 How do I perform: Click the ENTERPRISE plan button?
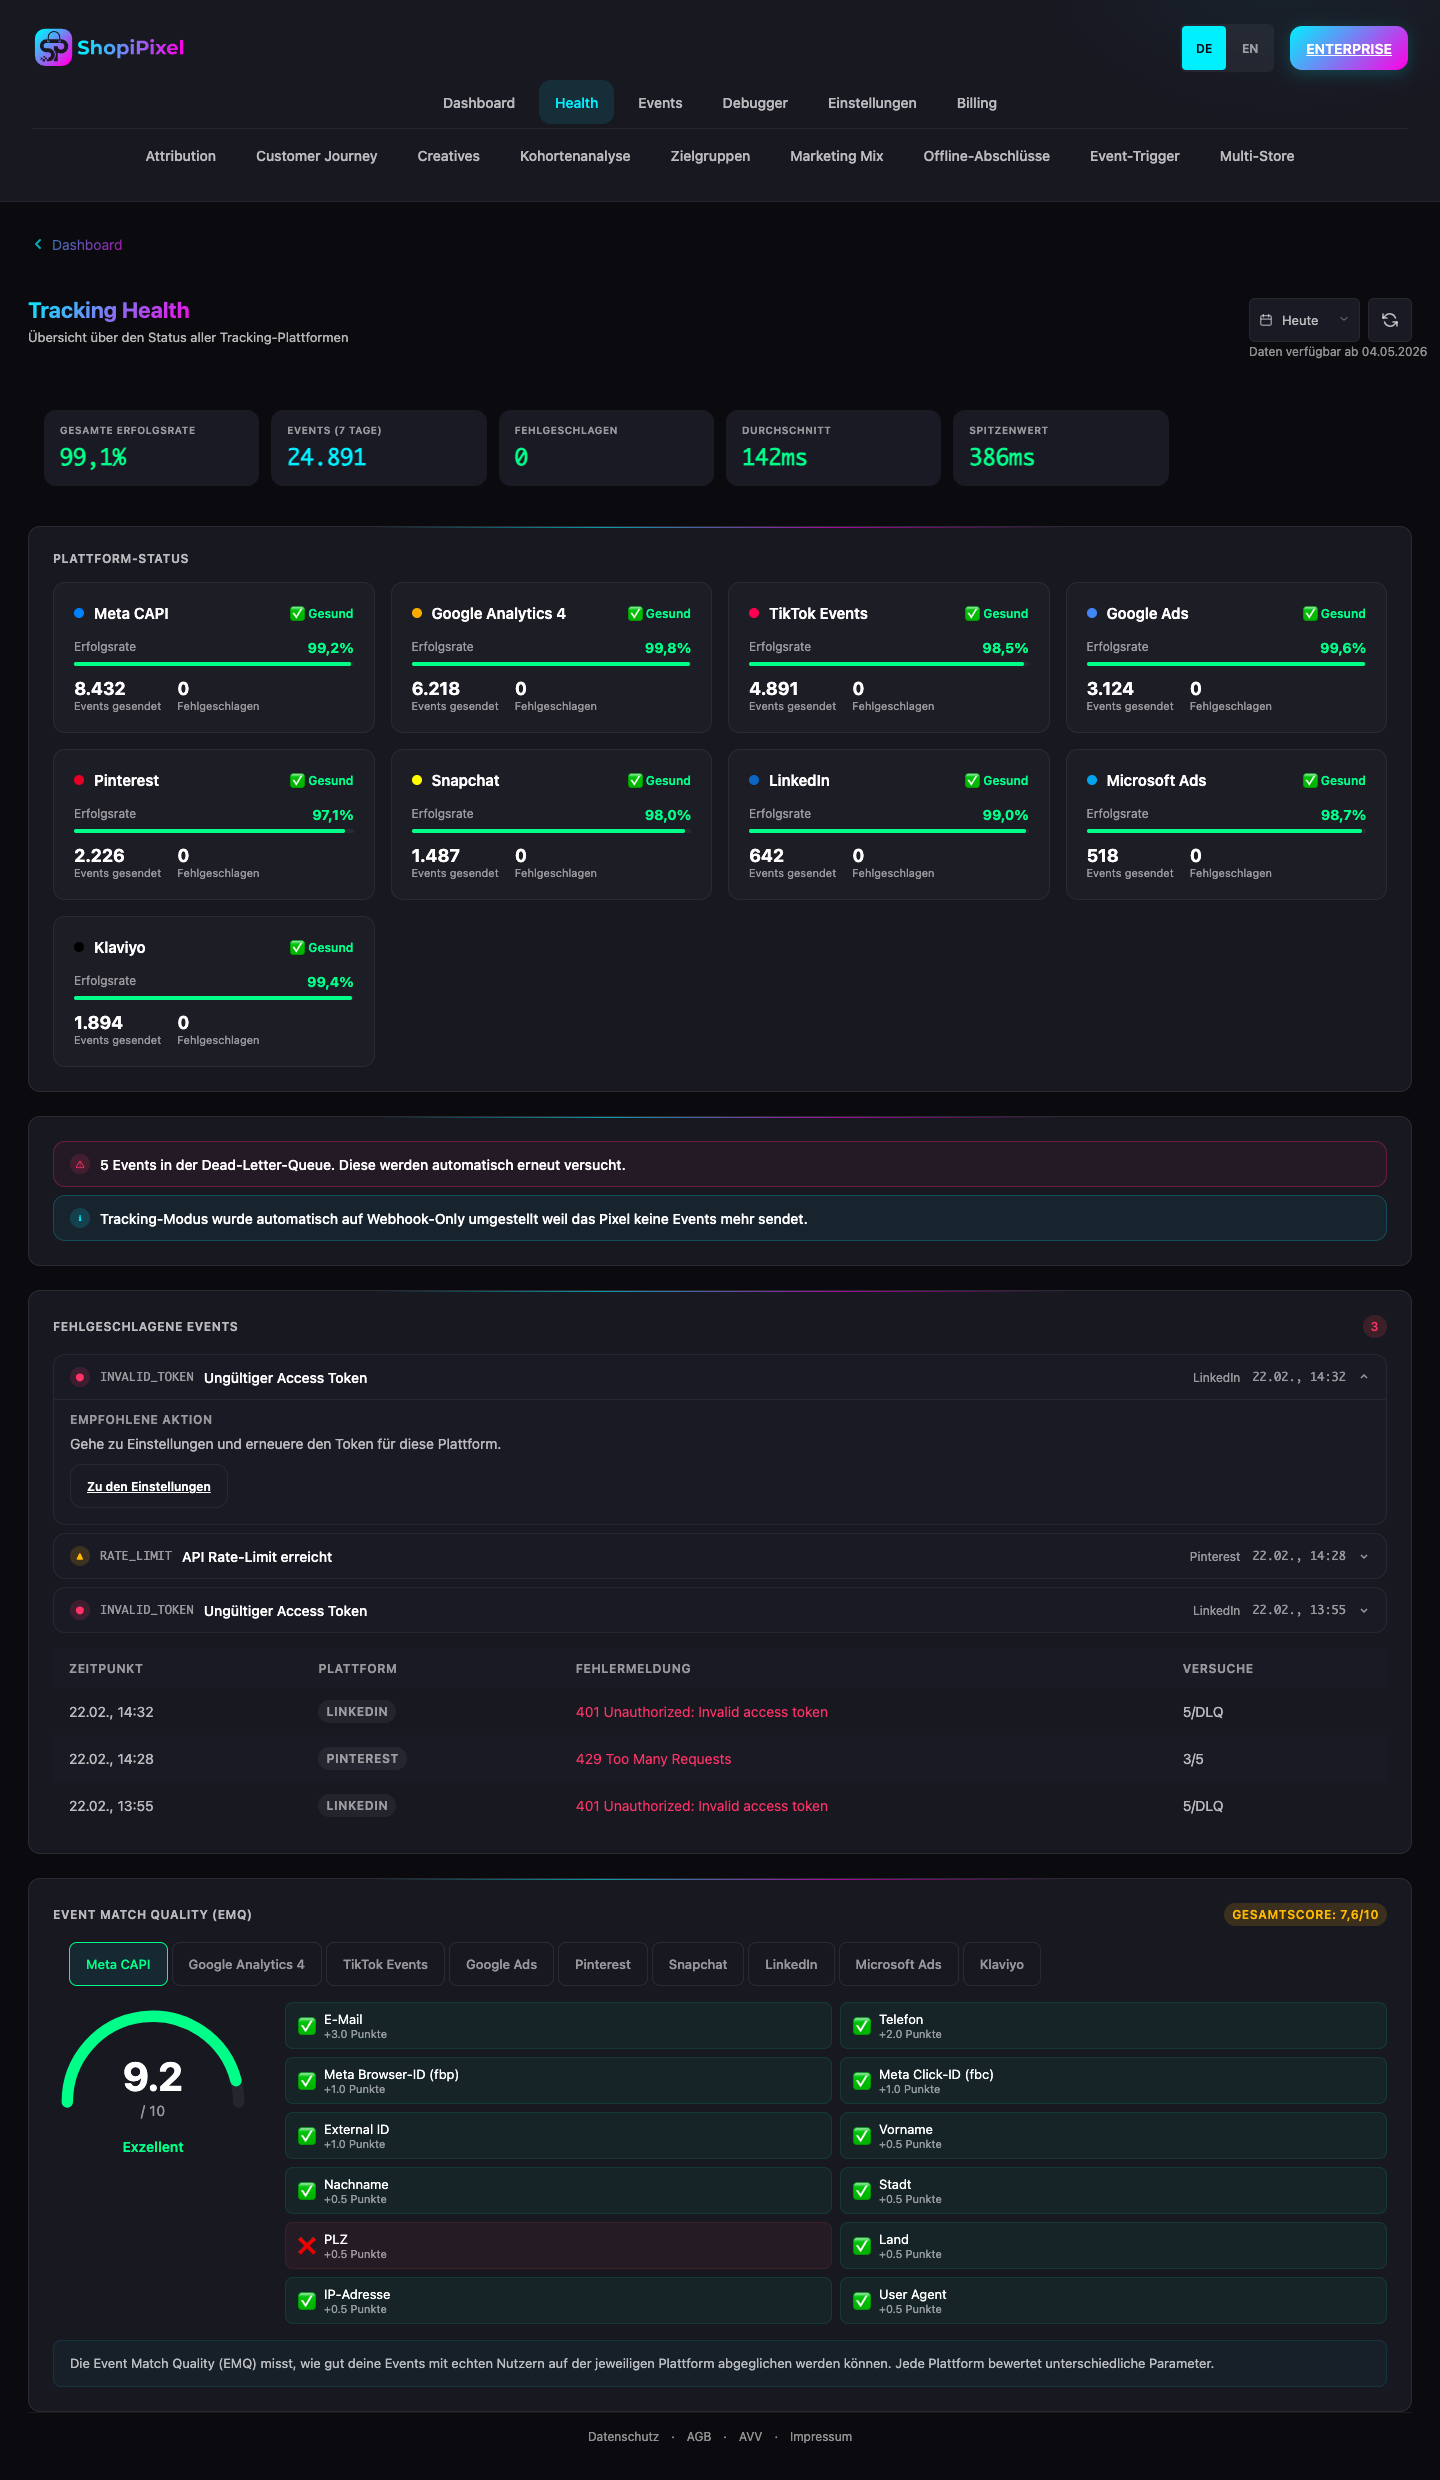pyautogui.click(x=1349, y=48)
